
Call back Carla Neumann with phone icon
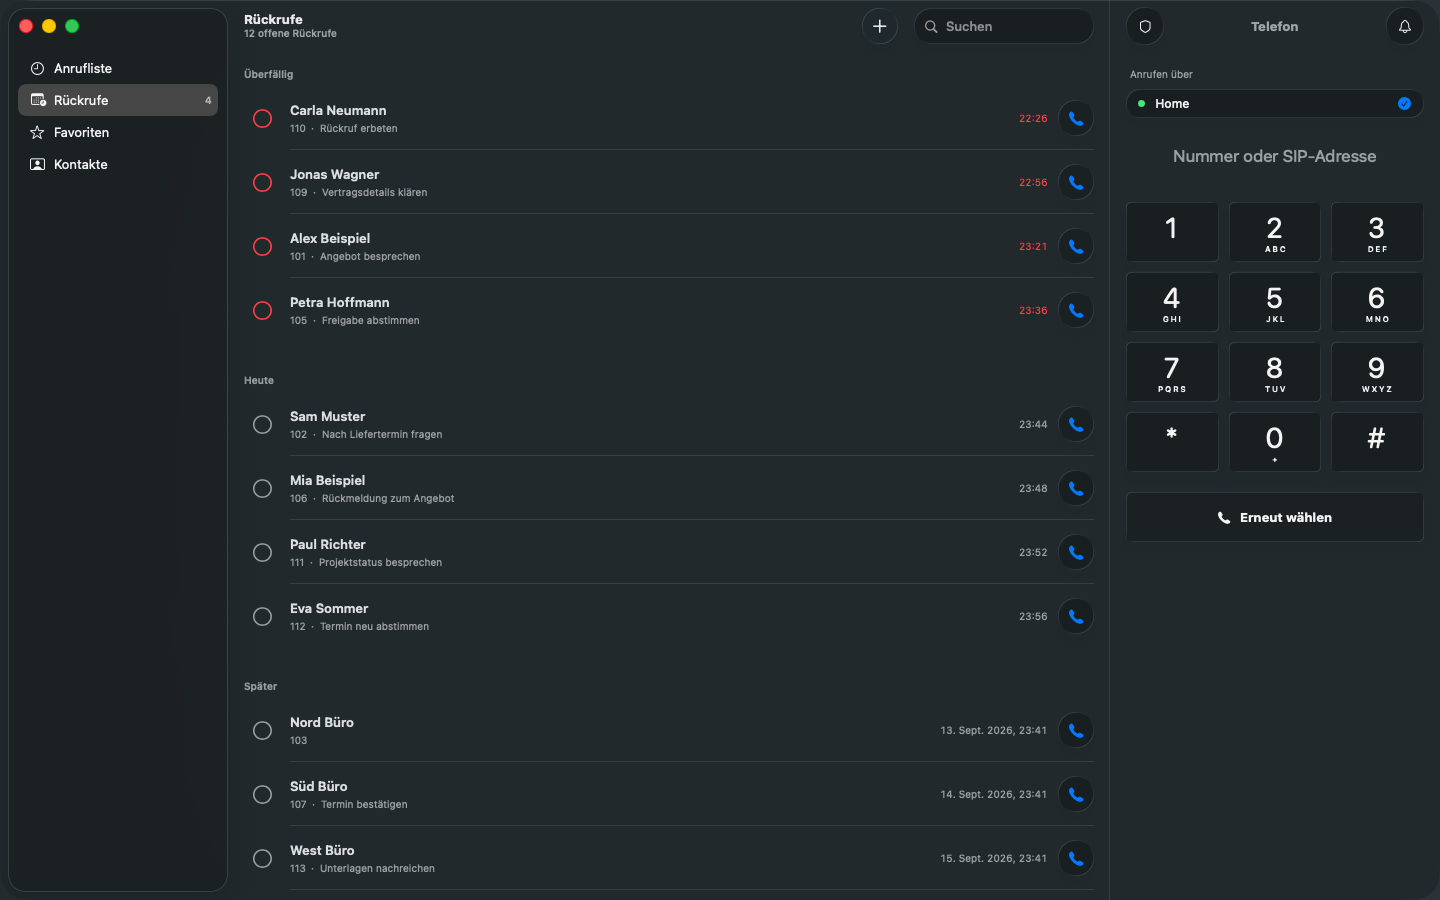click(1076, 118)
